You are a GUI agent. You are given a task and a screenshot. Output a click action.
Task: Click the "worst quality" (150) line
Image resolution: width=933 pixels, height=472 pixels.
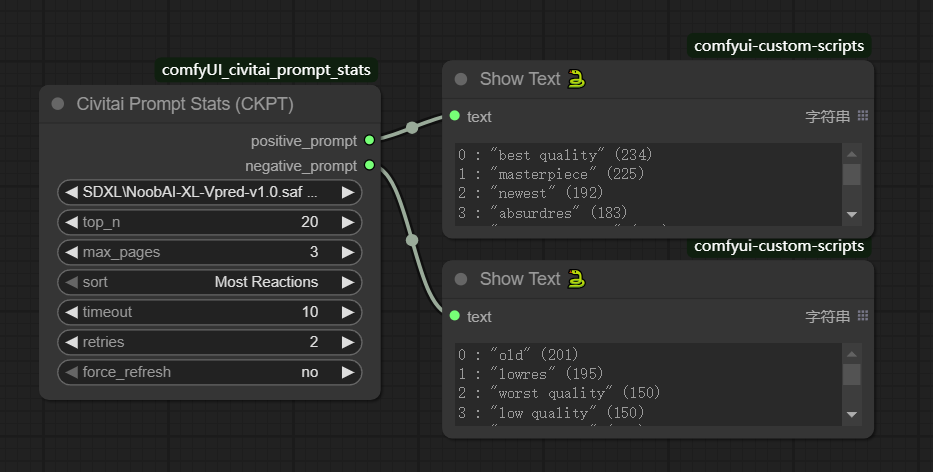[x=559, y=393]
